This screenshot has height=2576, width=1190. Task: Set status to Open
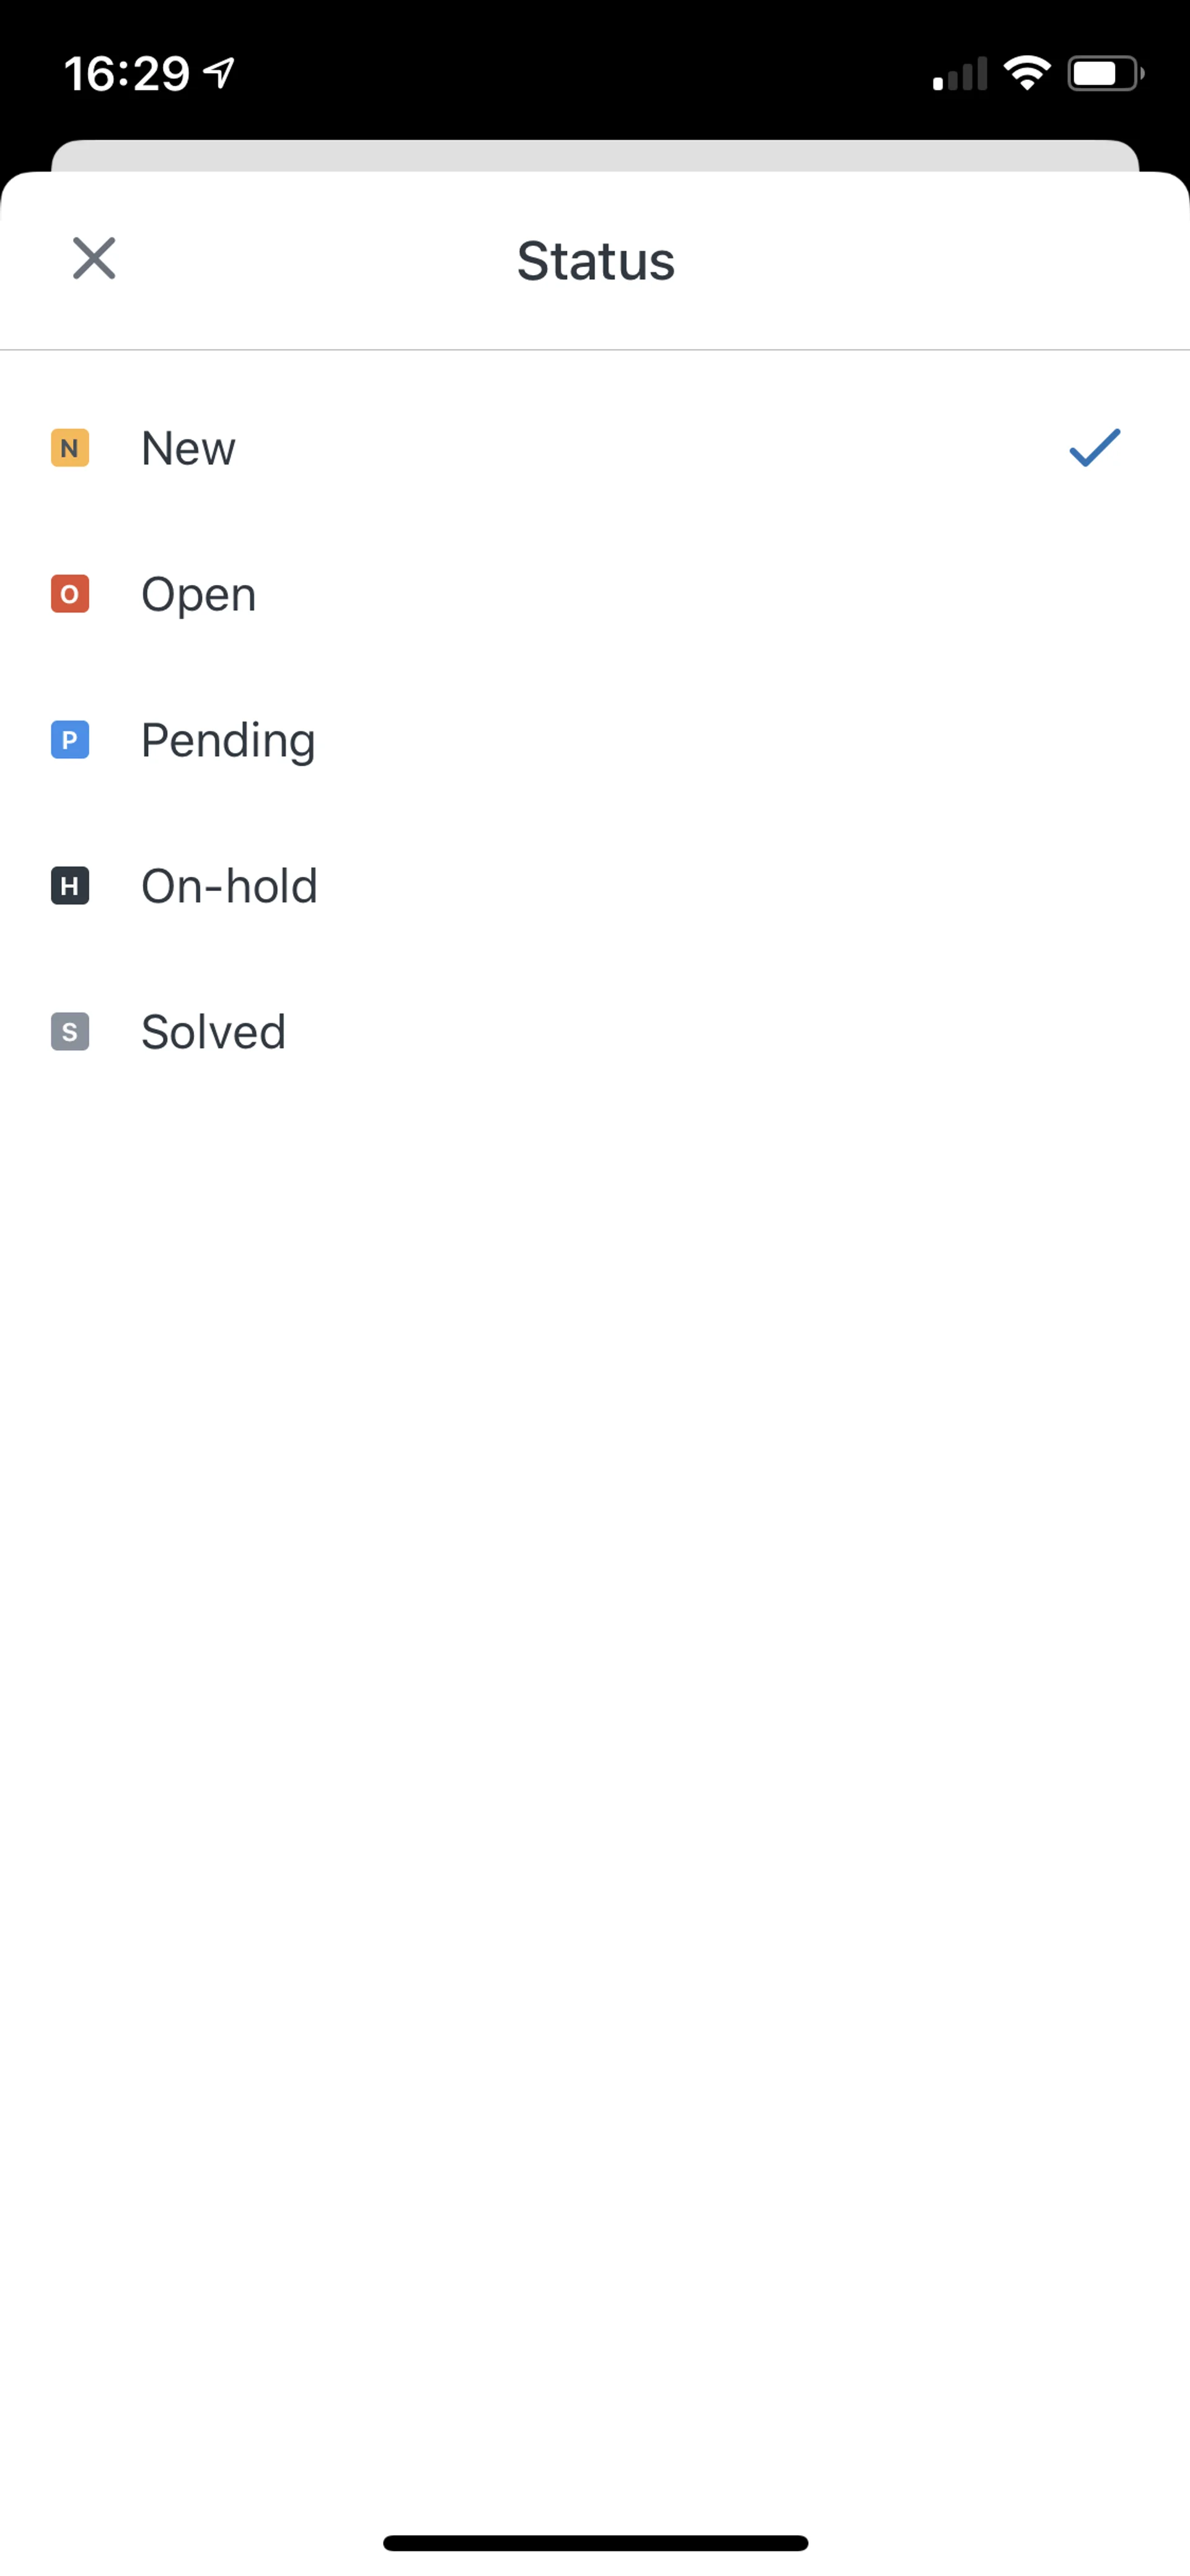pos(198,594)
